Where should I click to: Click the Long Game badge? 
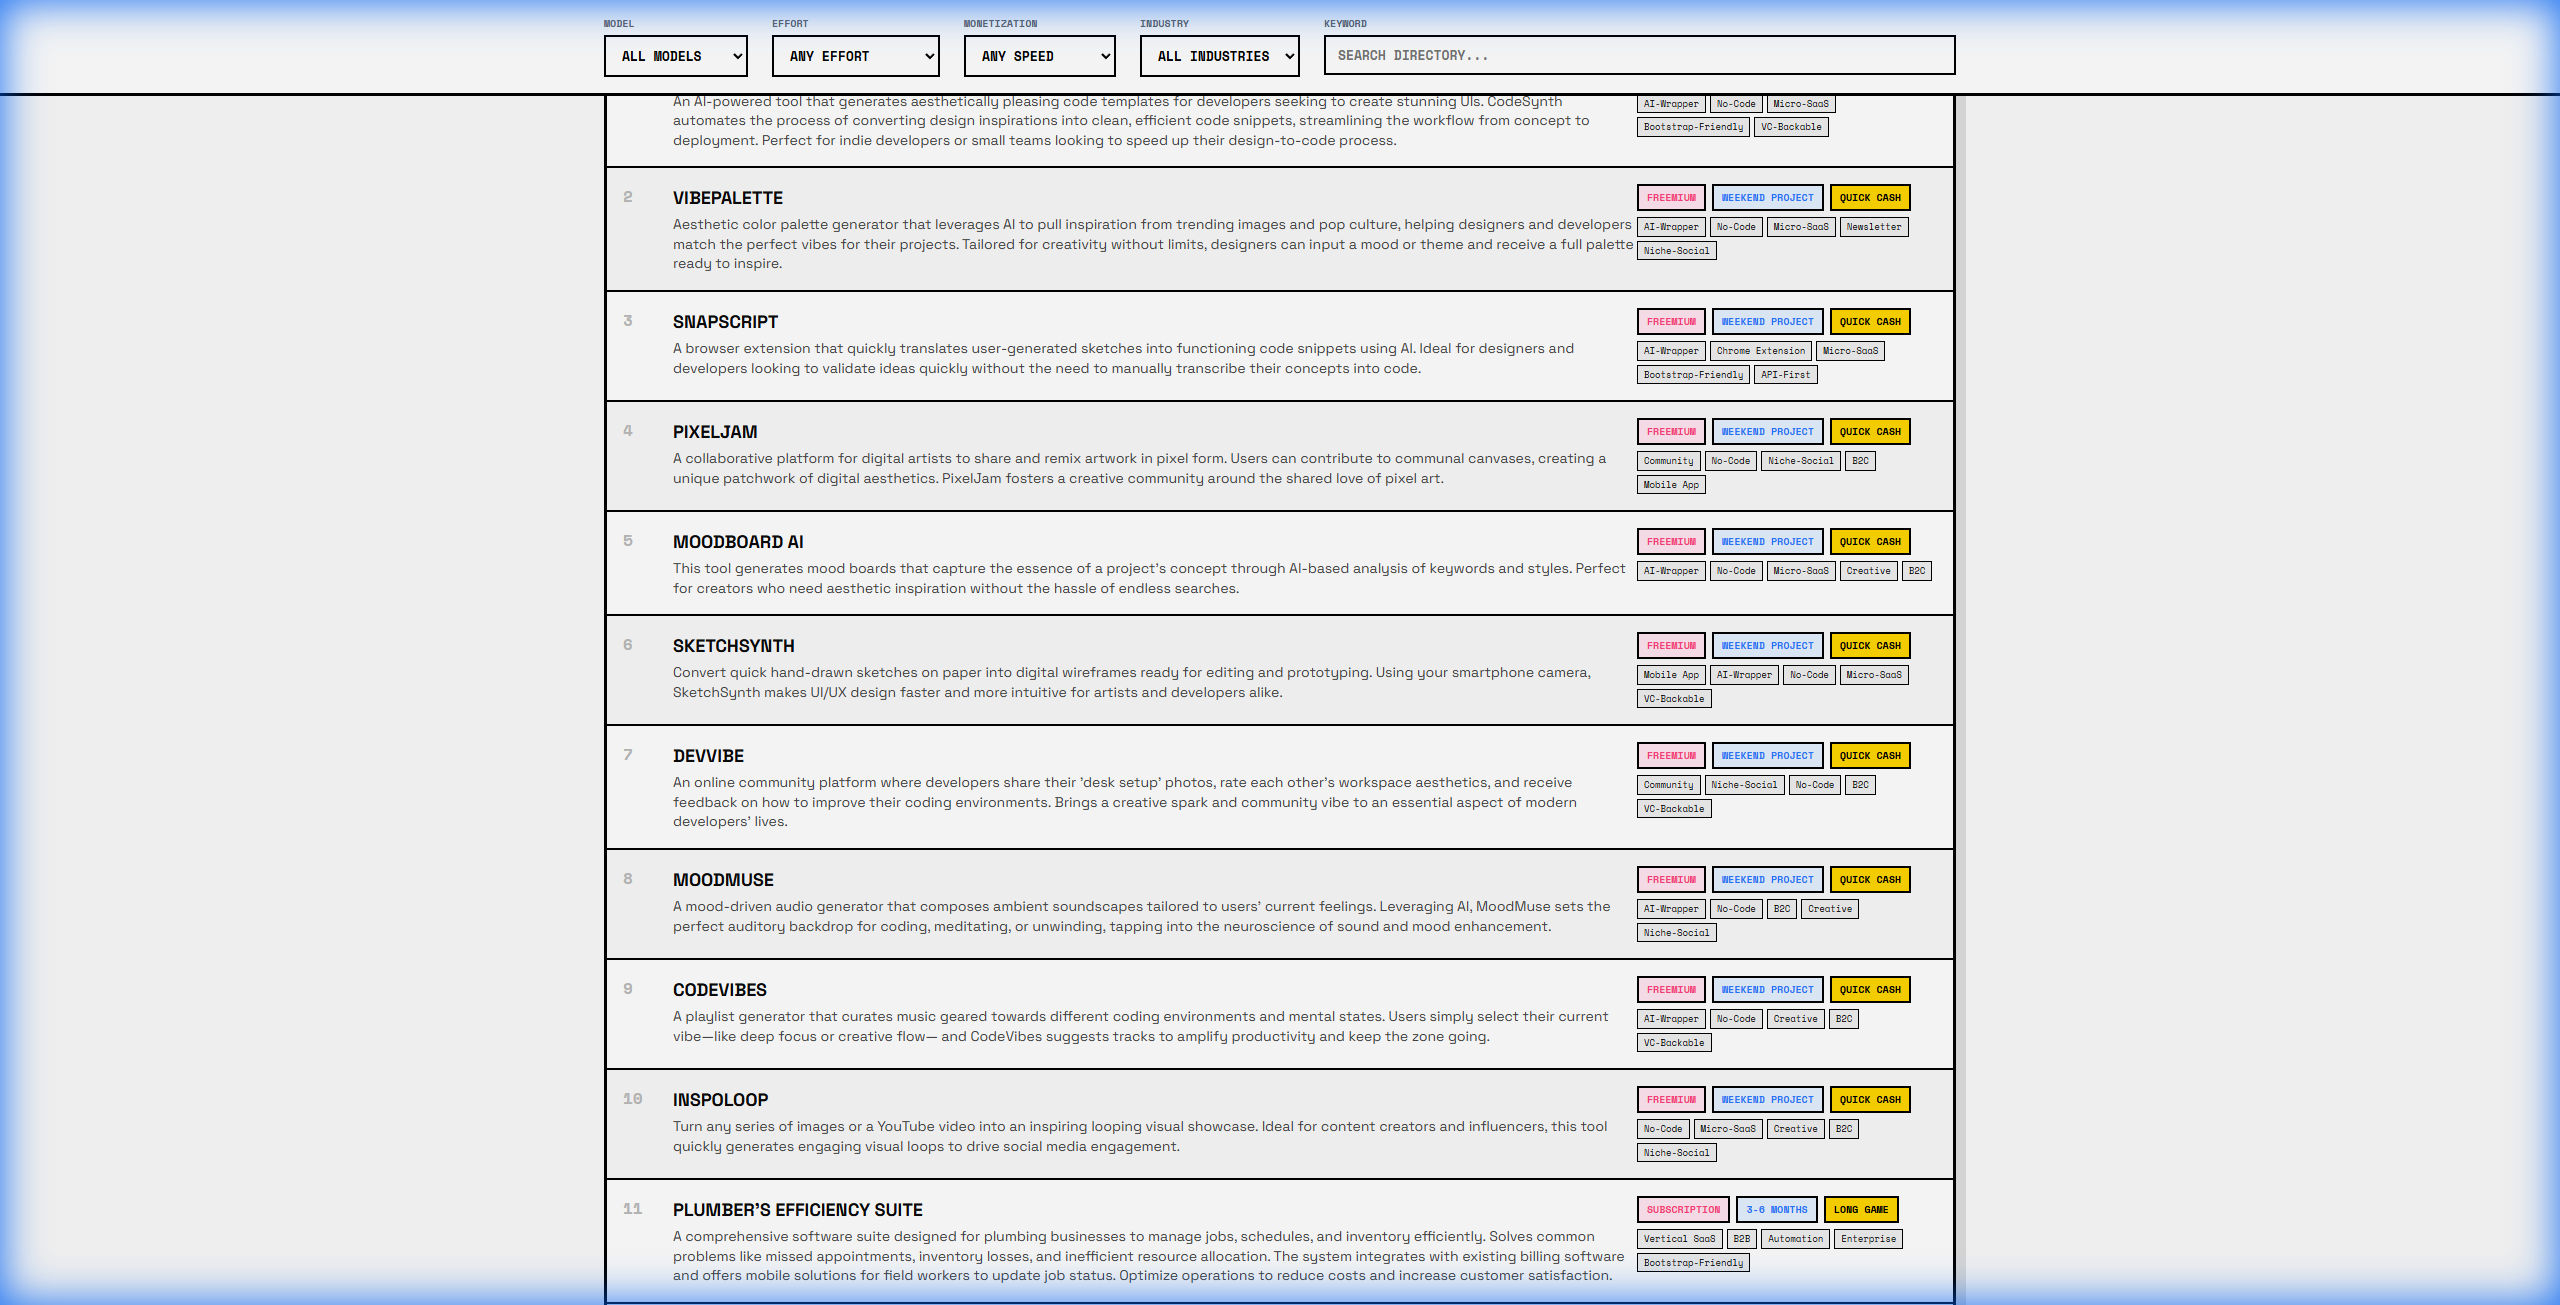[1860, 1210]
